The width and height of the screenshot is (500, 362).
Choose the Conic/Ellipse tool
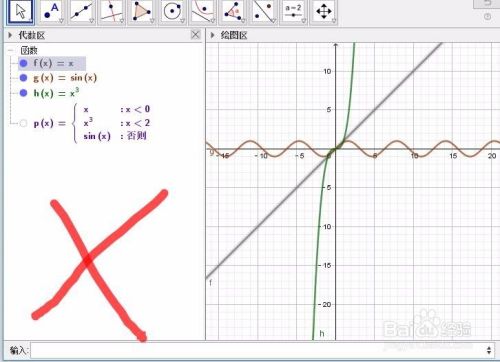pyautogui.click(x=203, y=11)
